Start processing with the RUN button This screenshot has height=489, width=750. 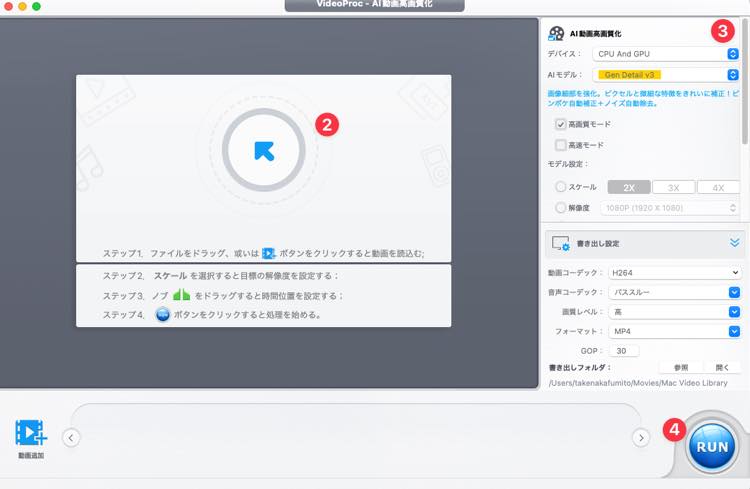pyautogui.click(x=712, y=447)
